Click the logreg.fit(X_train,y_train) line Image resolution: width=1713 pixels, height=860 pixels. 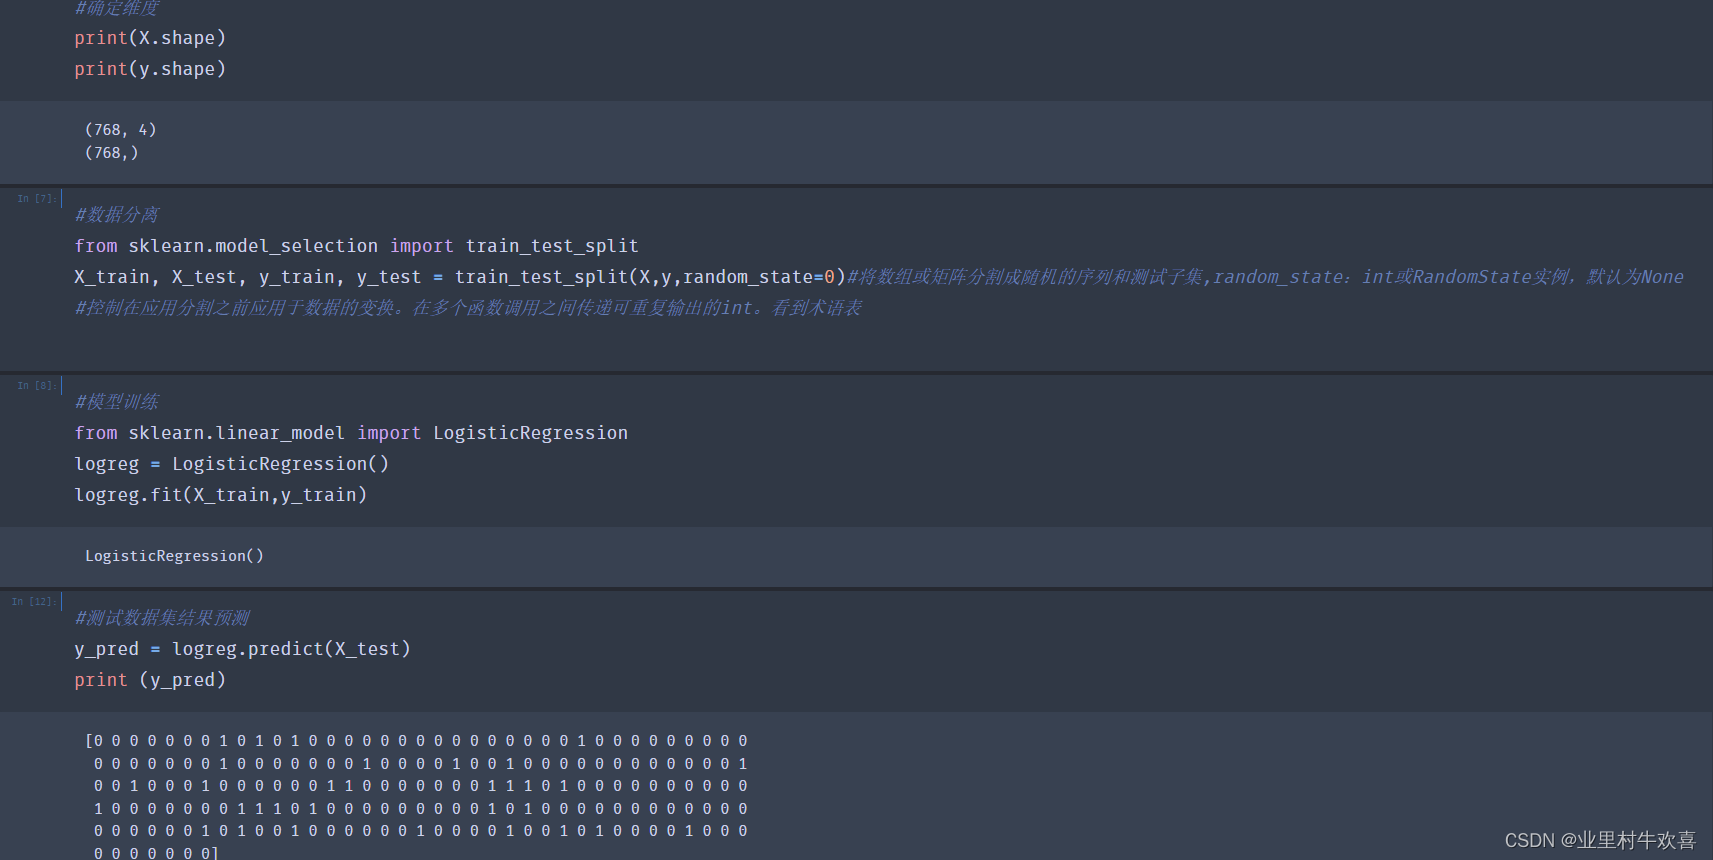click(220, 495)
